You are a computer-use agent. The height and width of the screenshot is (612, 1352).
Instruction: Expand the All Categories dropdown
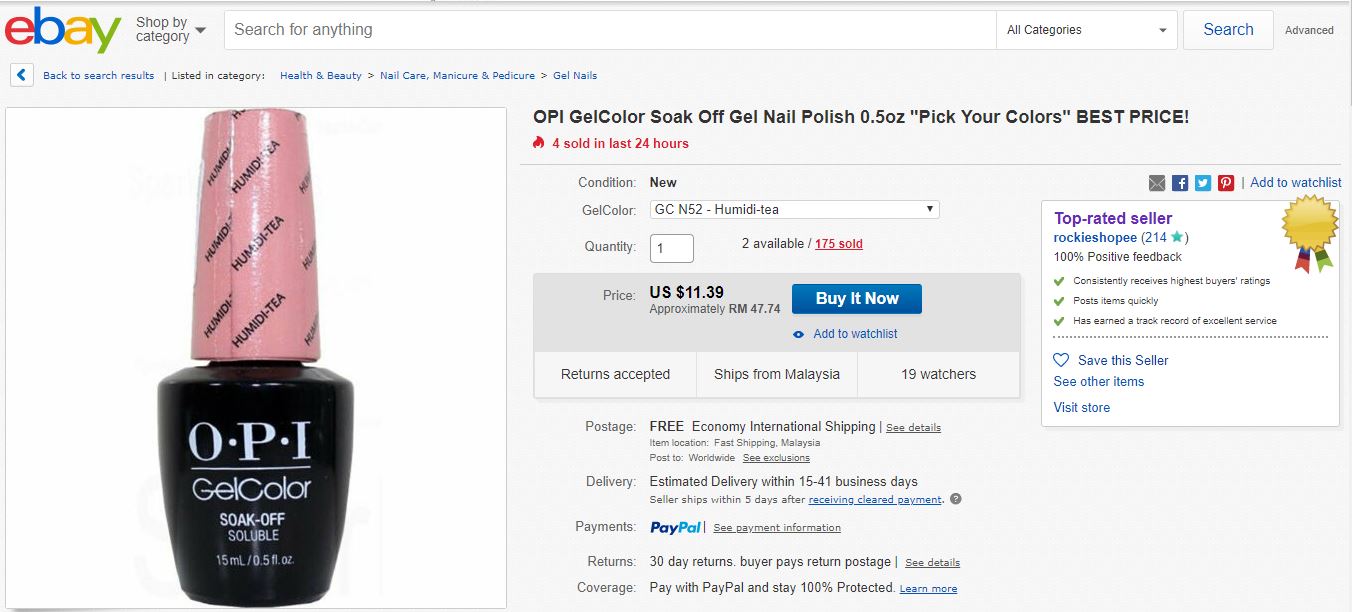coord(1088,30)
